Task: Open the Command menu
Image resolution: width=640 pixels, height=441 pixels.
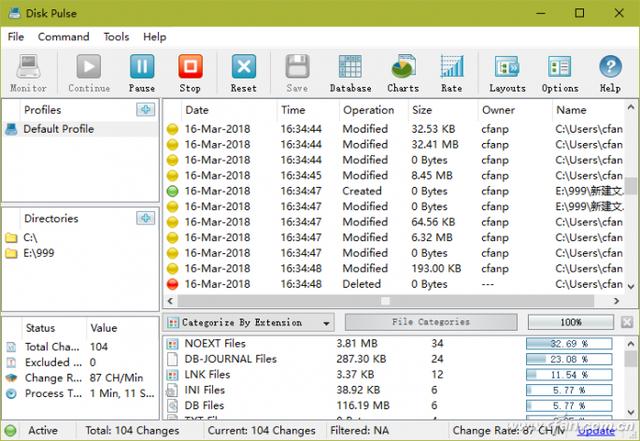Action: 63,37
